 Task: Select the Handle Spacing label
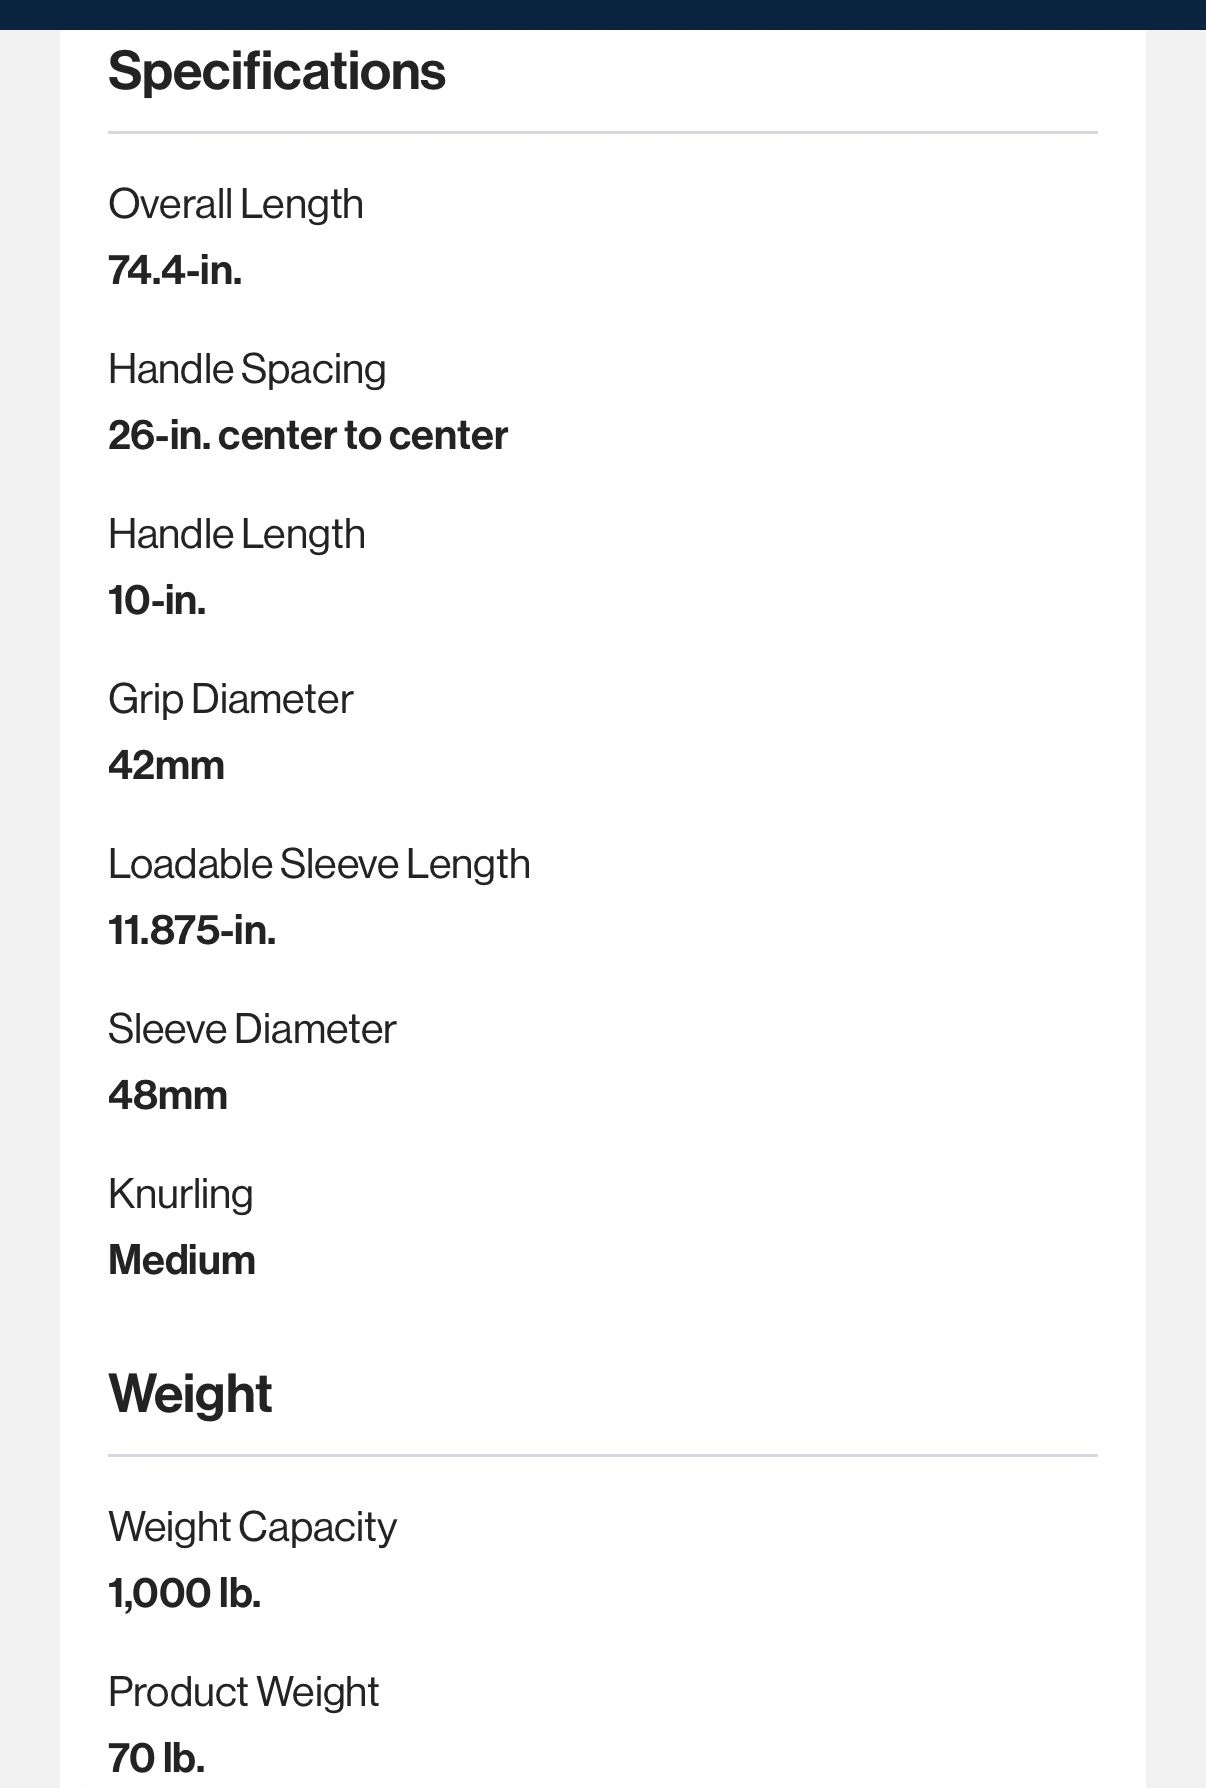click(x=247, y=370)
